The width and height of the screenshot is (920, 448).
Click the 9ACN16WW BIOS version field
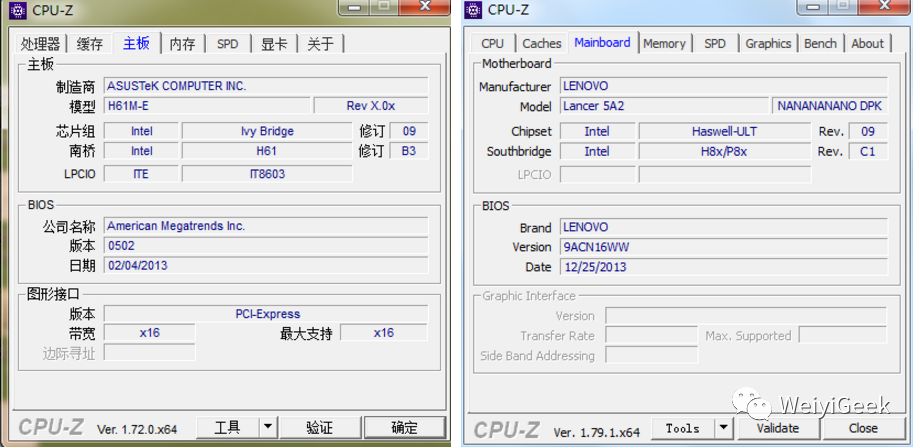pos(723,247)
